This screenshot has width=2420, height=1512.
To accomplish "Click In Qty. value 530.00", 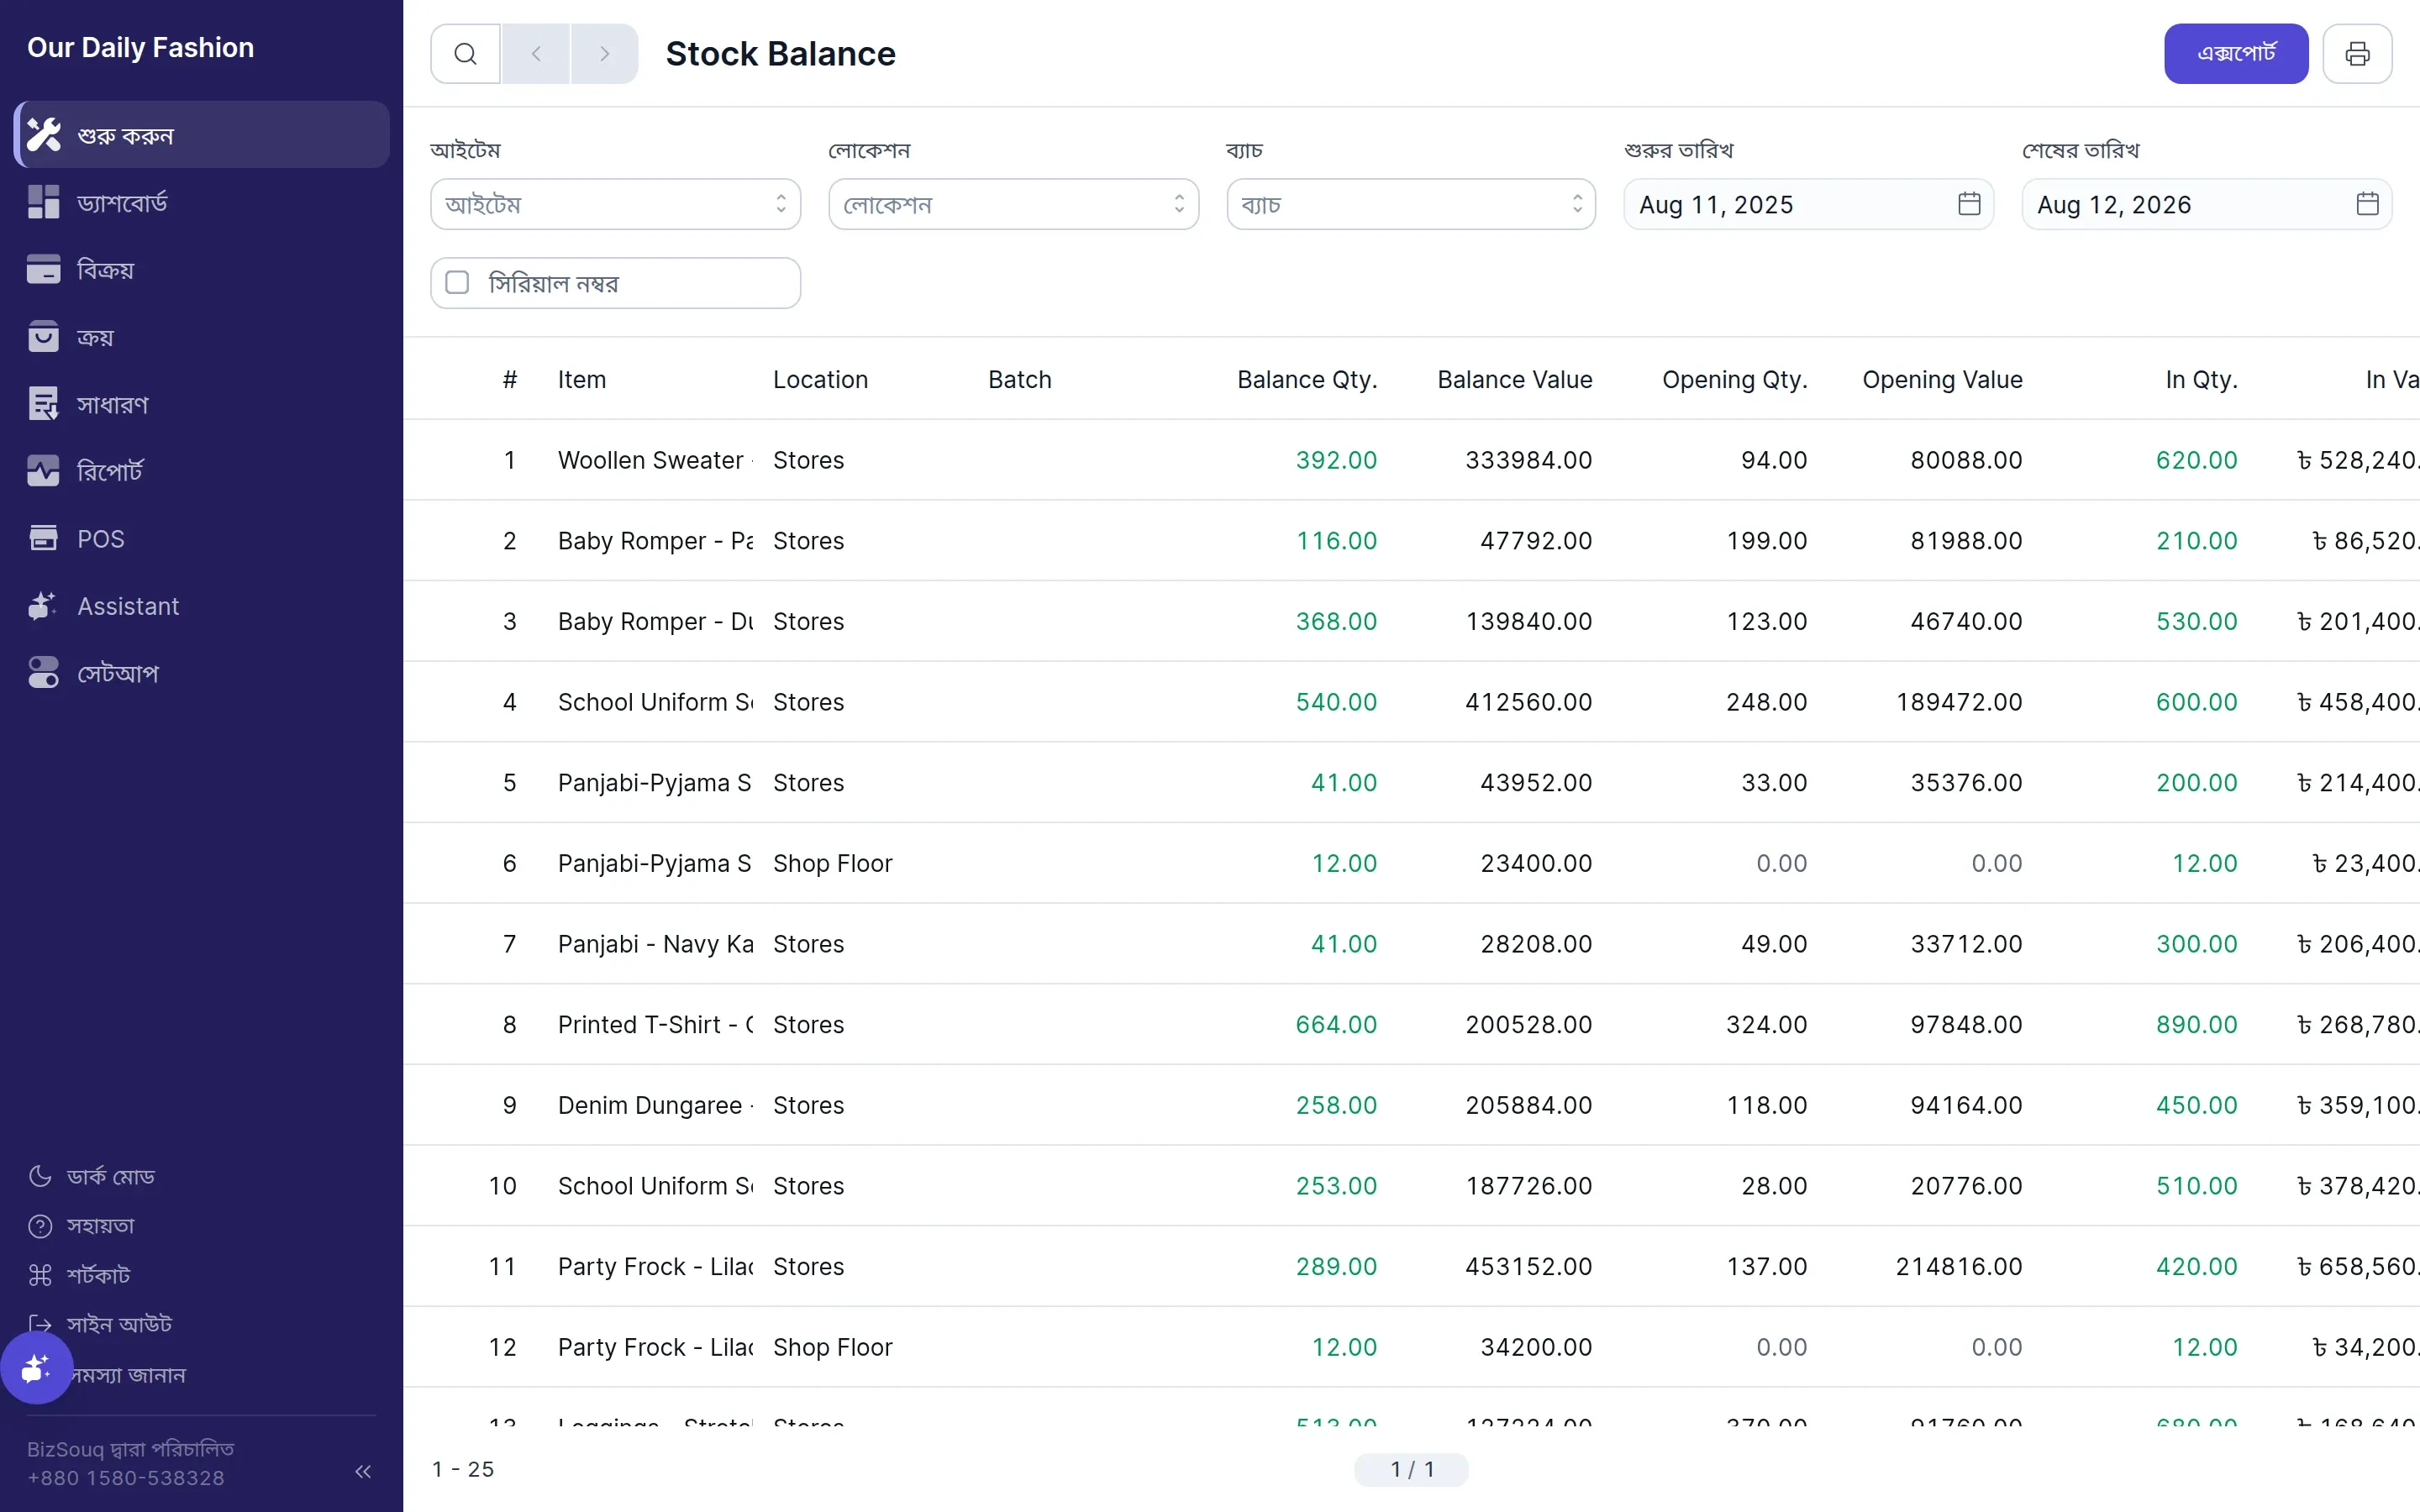I will coord(2196,621).
